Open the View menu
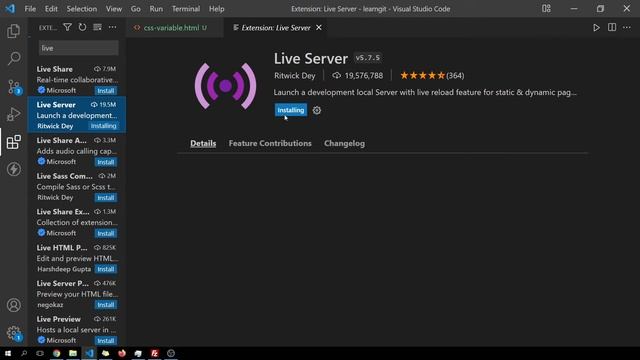Image resolution: width=640 pixels, height=360 pixels. 114,9
